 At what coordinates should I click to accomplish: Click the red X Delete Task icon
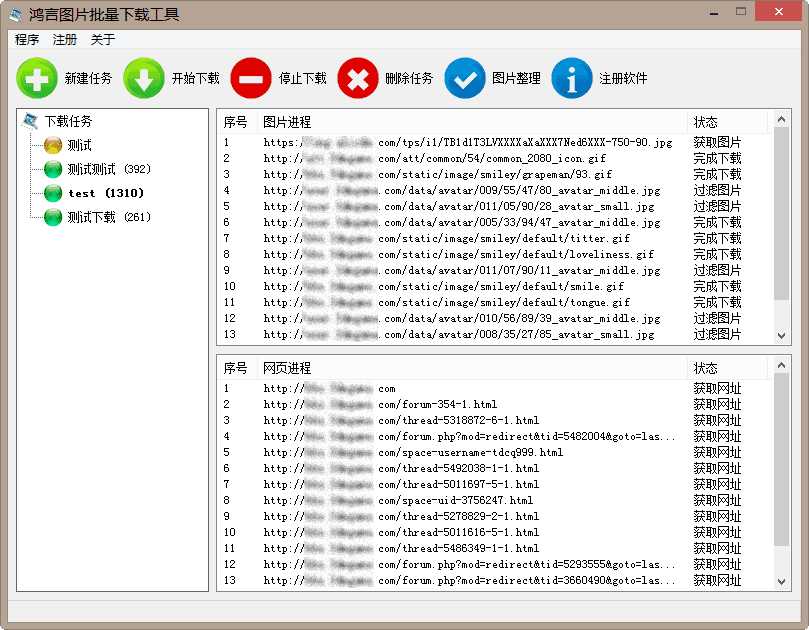click(358, 78)
